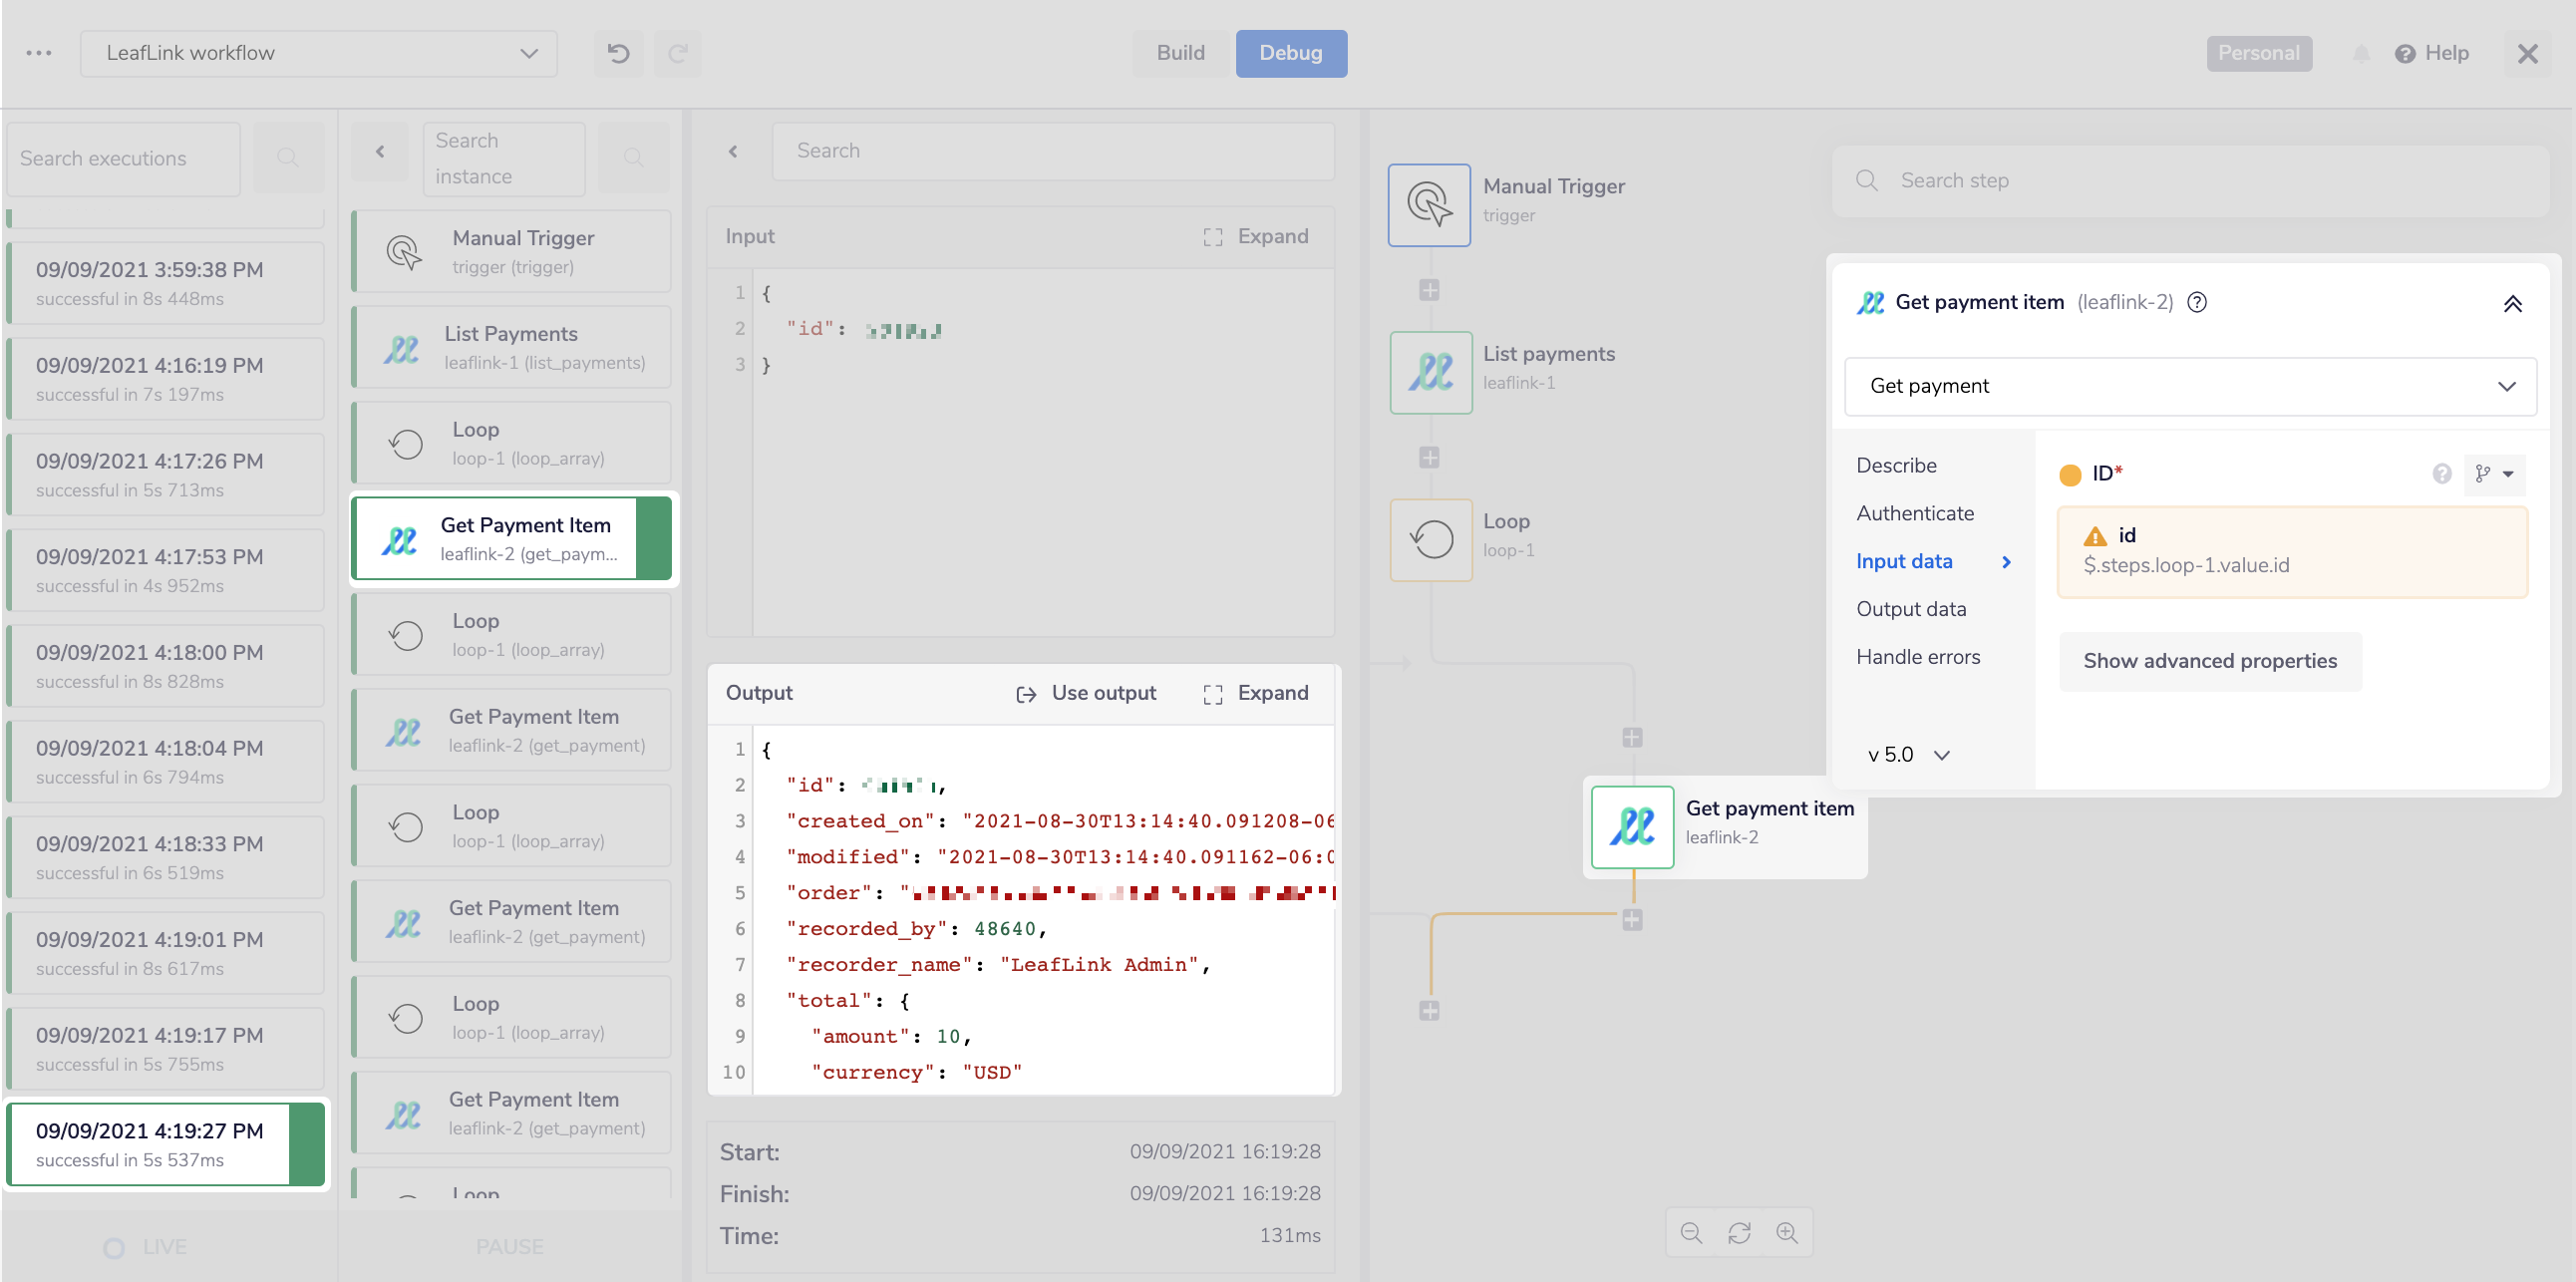Click Show advanced properties button
The width and height of the screenshot is (2576, 1282).
pyautogui.click(x=2209, y=661)
